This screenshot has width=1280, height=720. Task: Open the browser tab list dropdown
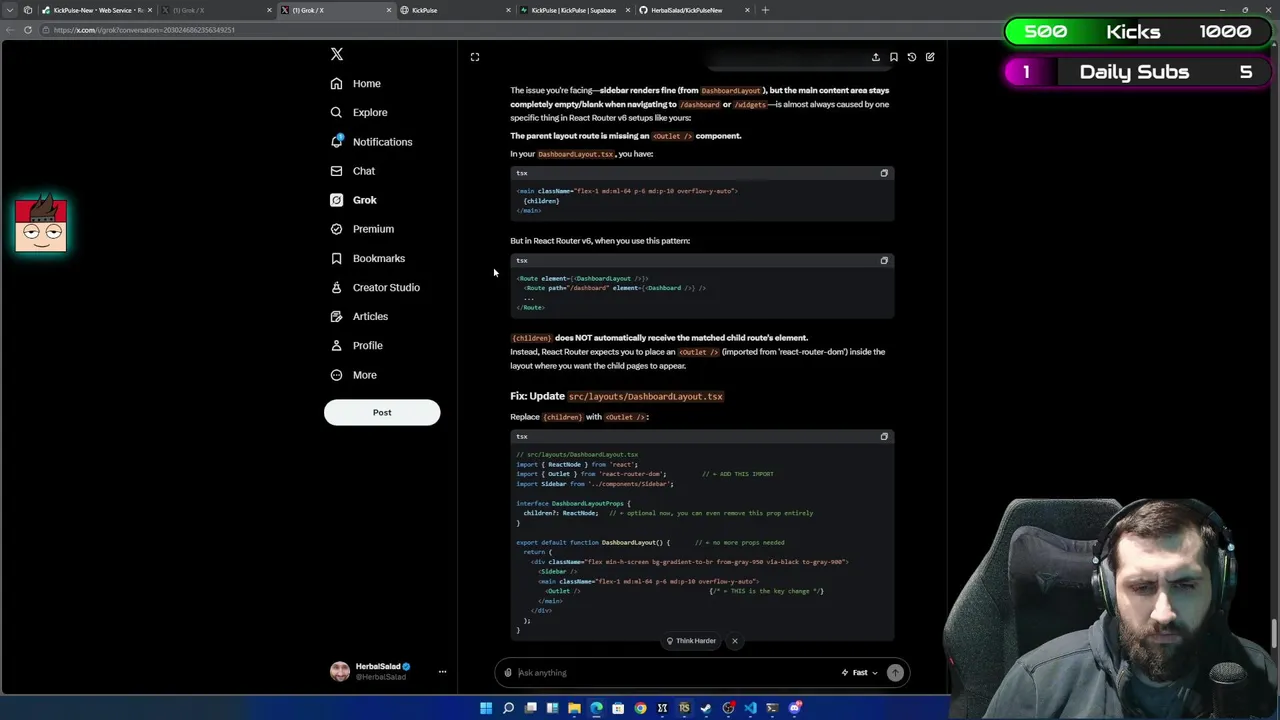tap(12, 10)
